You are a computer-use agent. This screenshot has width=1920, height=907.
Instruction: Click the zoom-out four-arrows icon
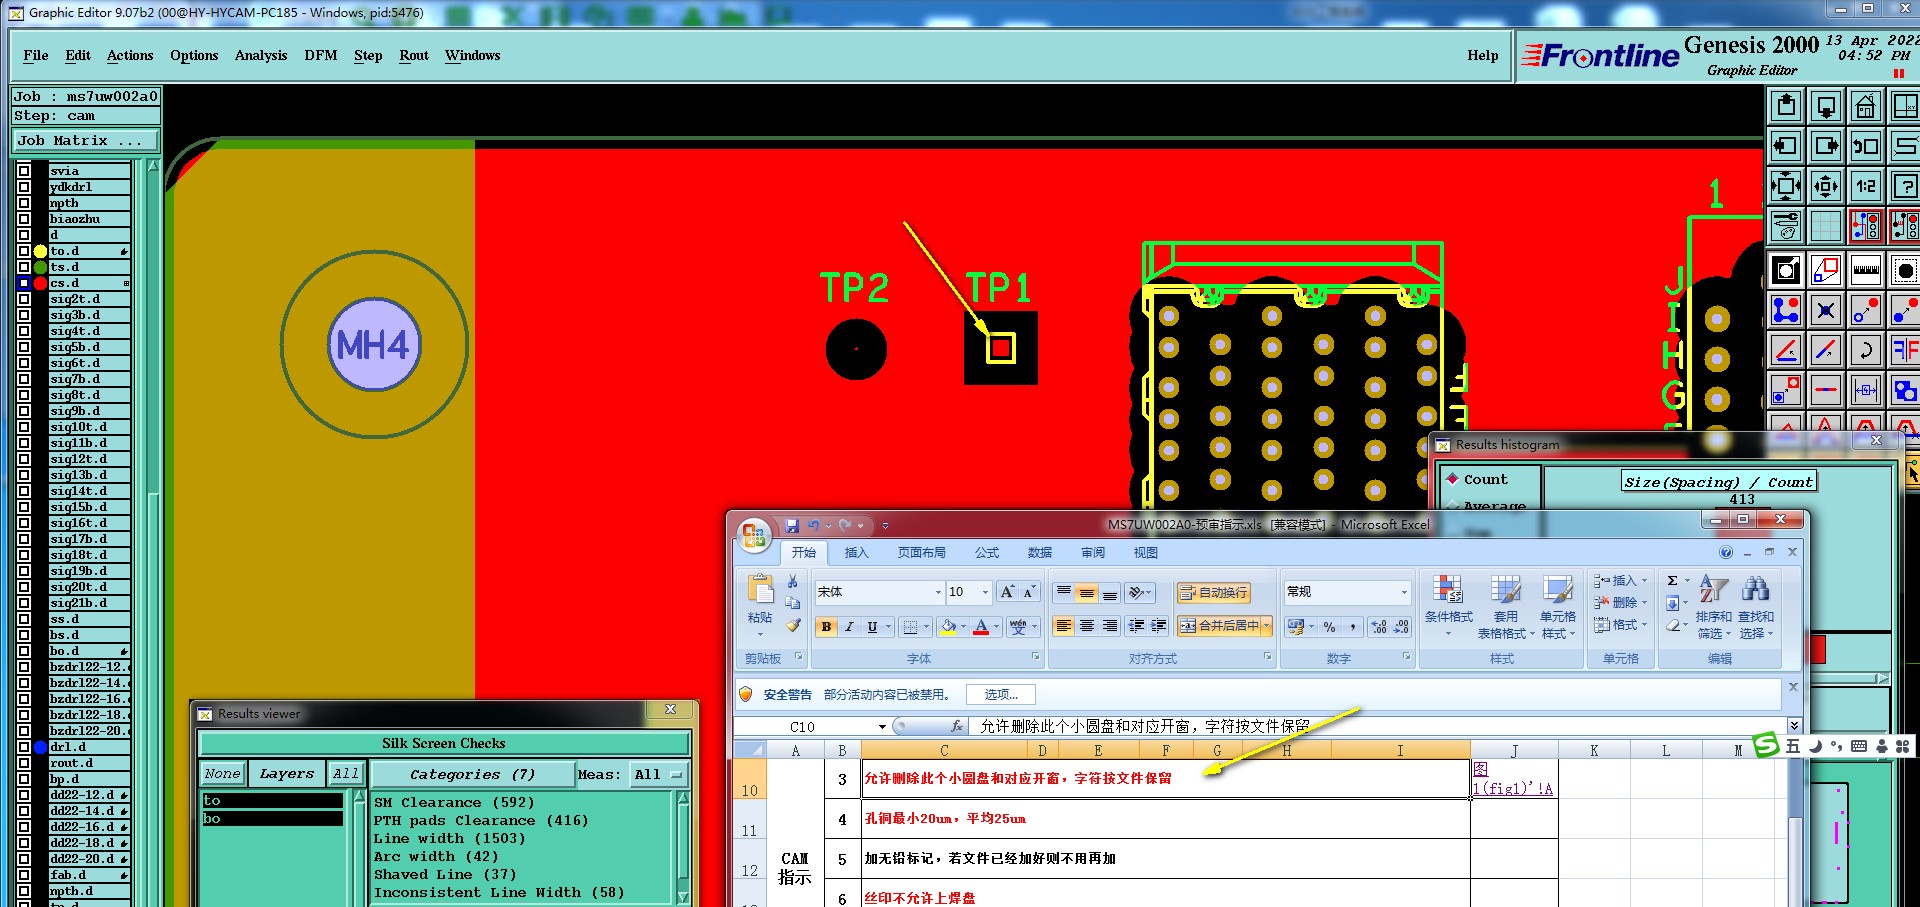(x=1785, y=186)
